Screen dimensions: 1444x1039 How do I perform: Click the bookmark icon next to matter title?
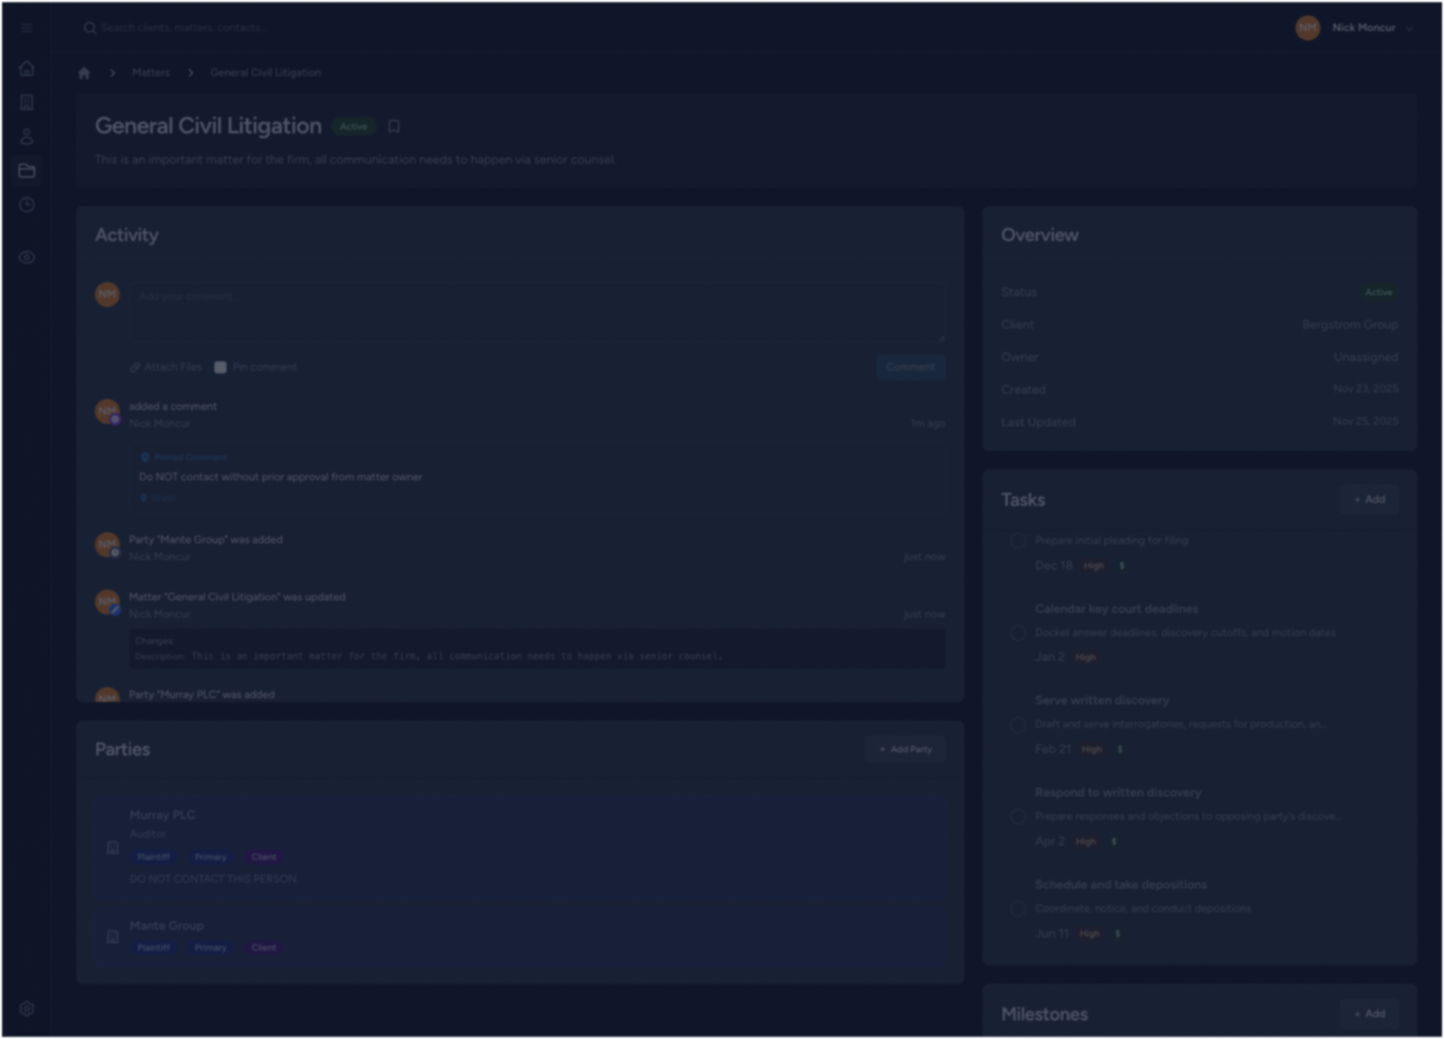point(393,126)
